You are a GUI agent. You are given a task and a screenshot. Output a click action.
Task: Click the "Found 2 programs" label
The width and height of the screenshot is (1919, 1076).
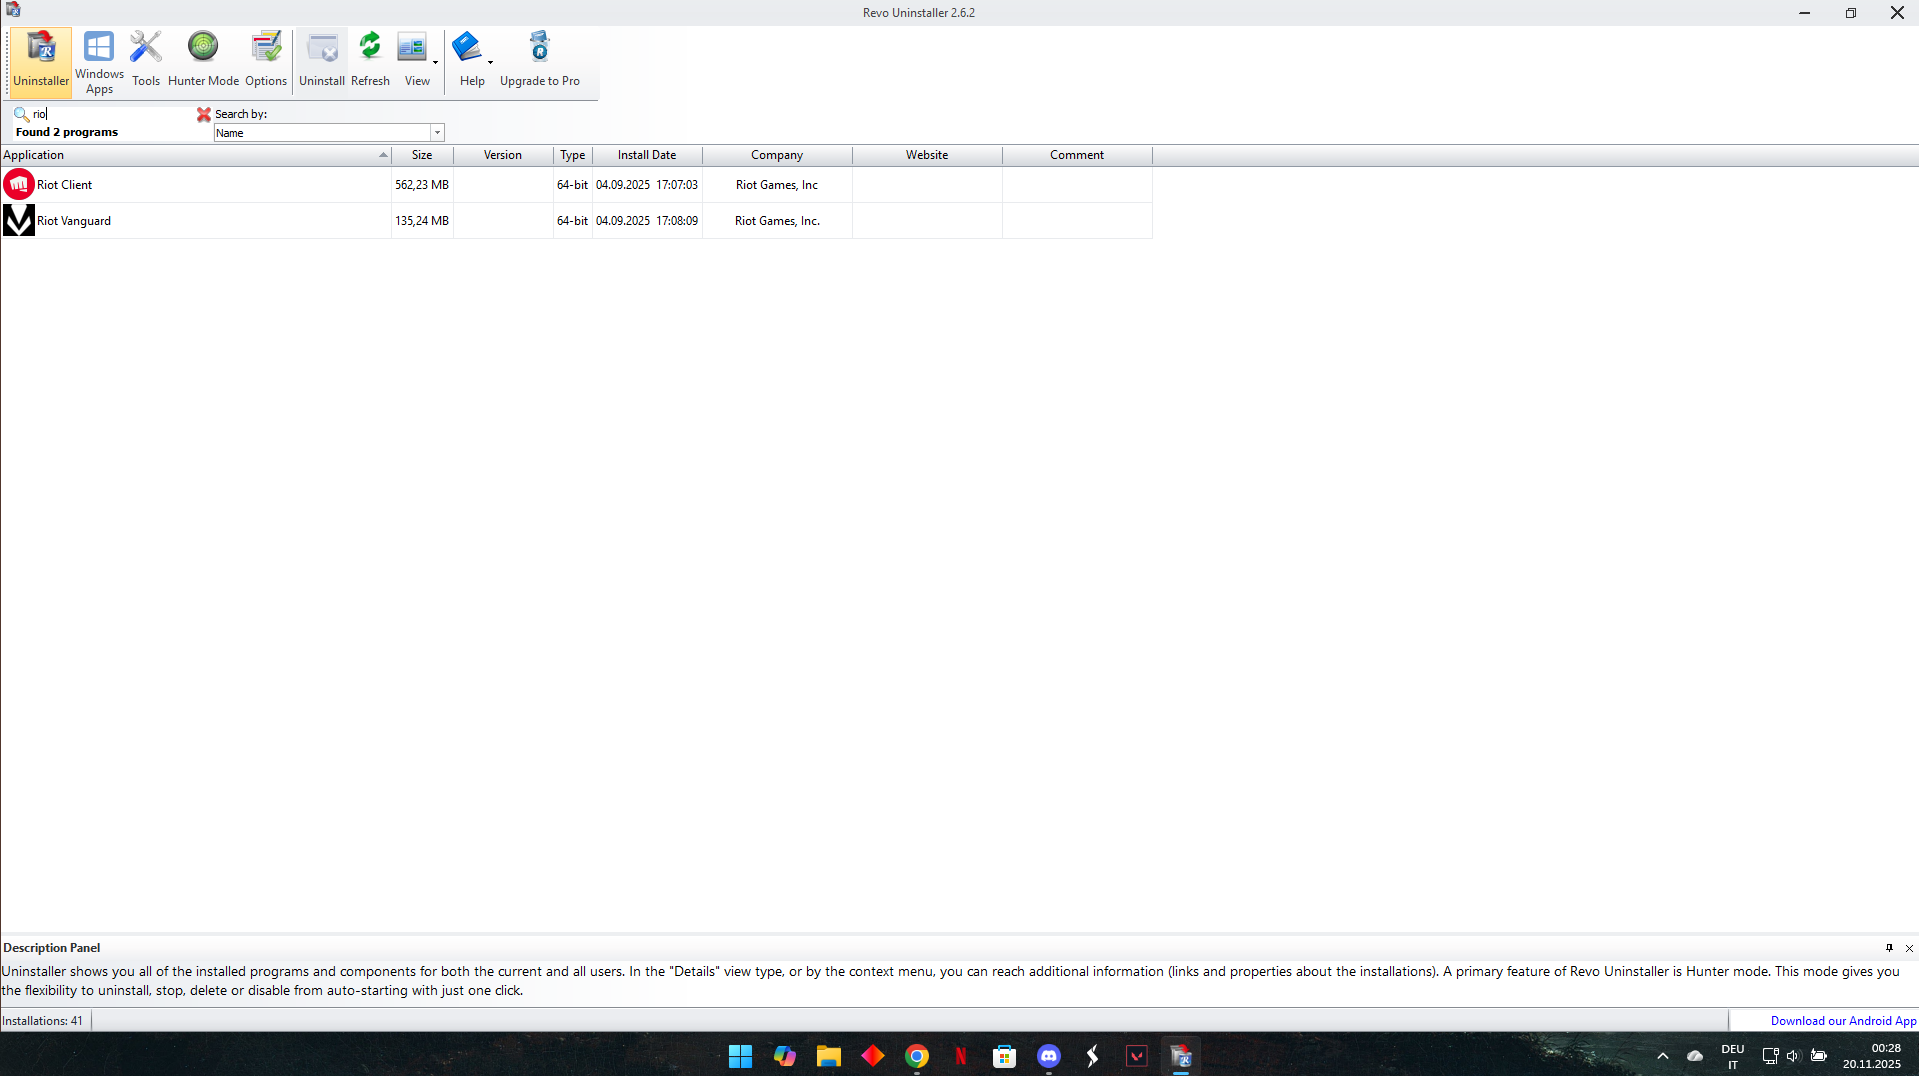click(x=67, y=132)
